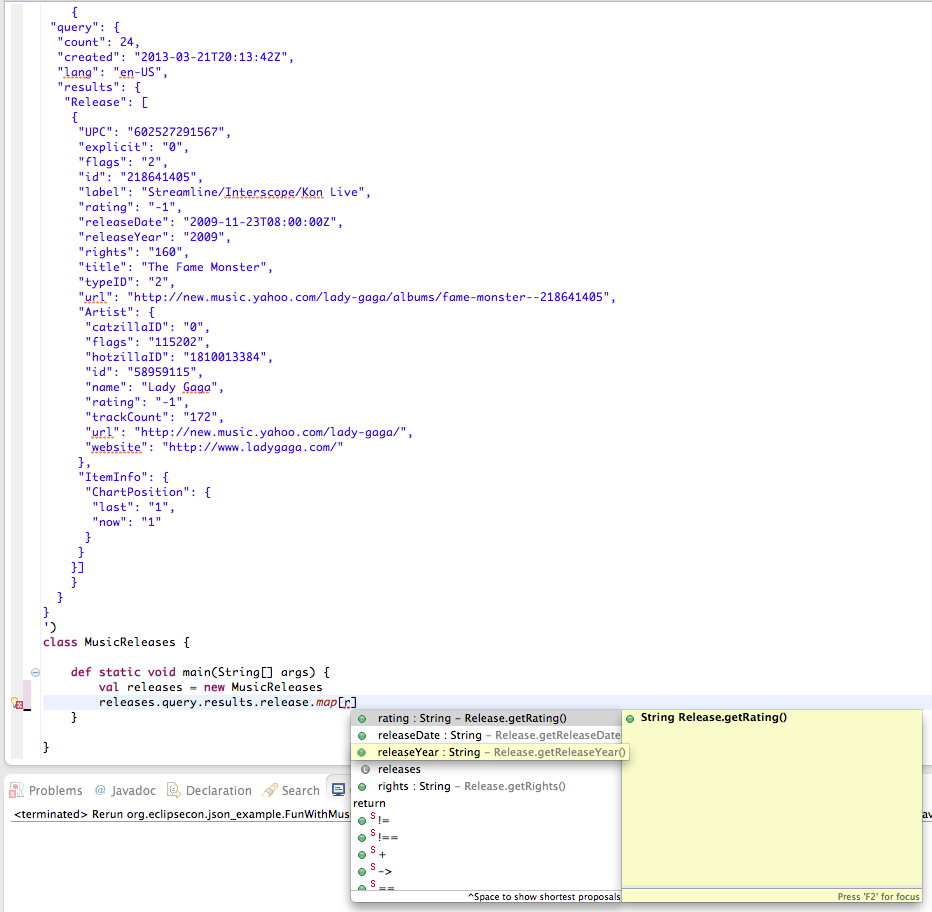The height and width of the screenshot is (912, 932).
Task: Select the return keyword proposal
Action: click(x=368, y=803)
